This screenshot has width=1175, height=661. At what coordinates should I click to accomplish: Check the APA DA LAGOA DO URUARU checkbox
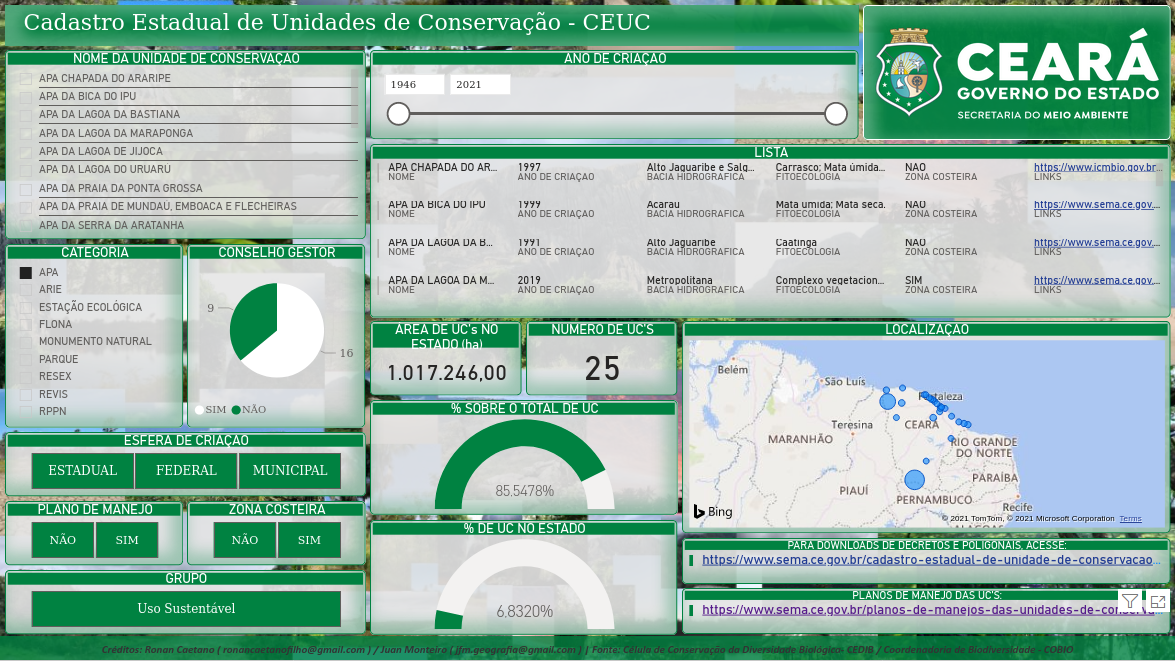26,170
